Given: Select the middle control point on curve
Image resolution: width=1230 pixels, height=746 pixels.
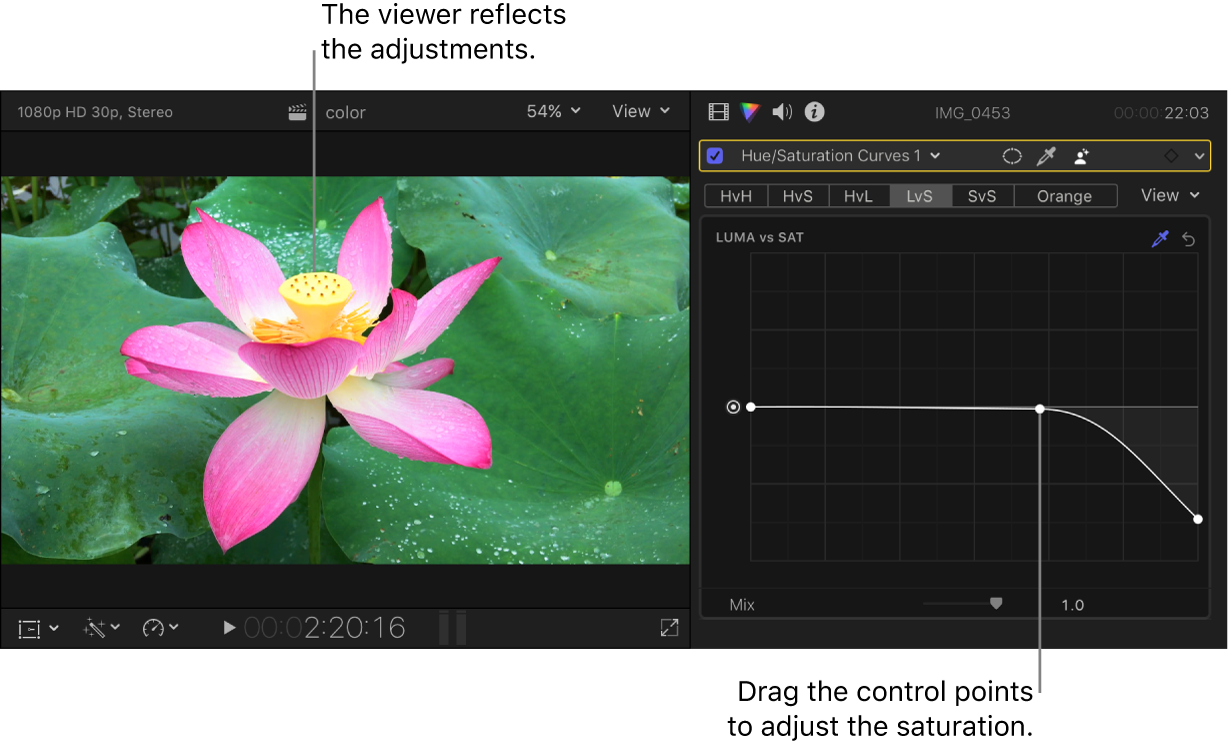Looking at the screenshot, I should coord(1040,409).
